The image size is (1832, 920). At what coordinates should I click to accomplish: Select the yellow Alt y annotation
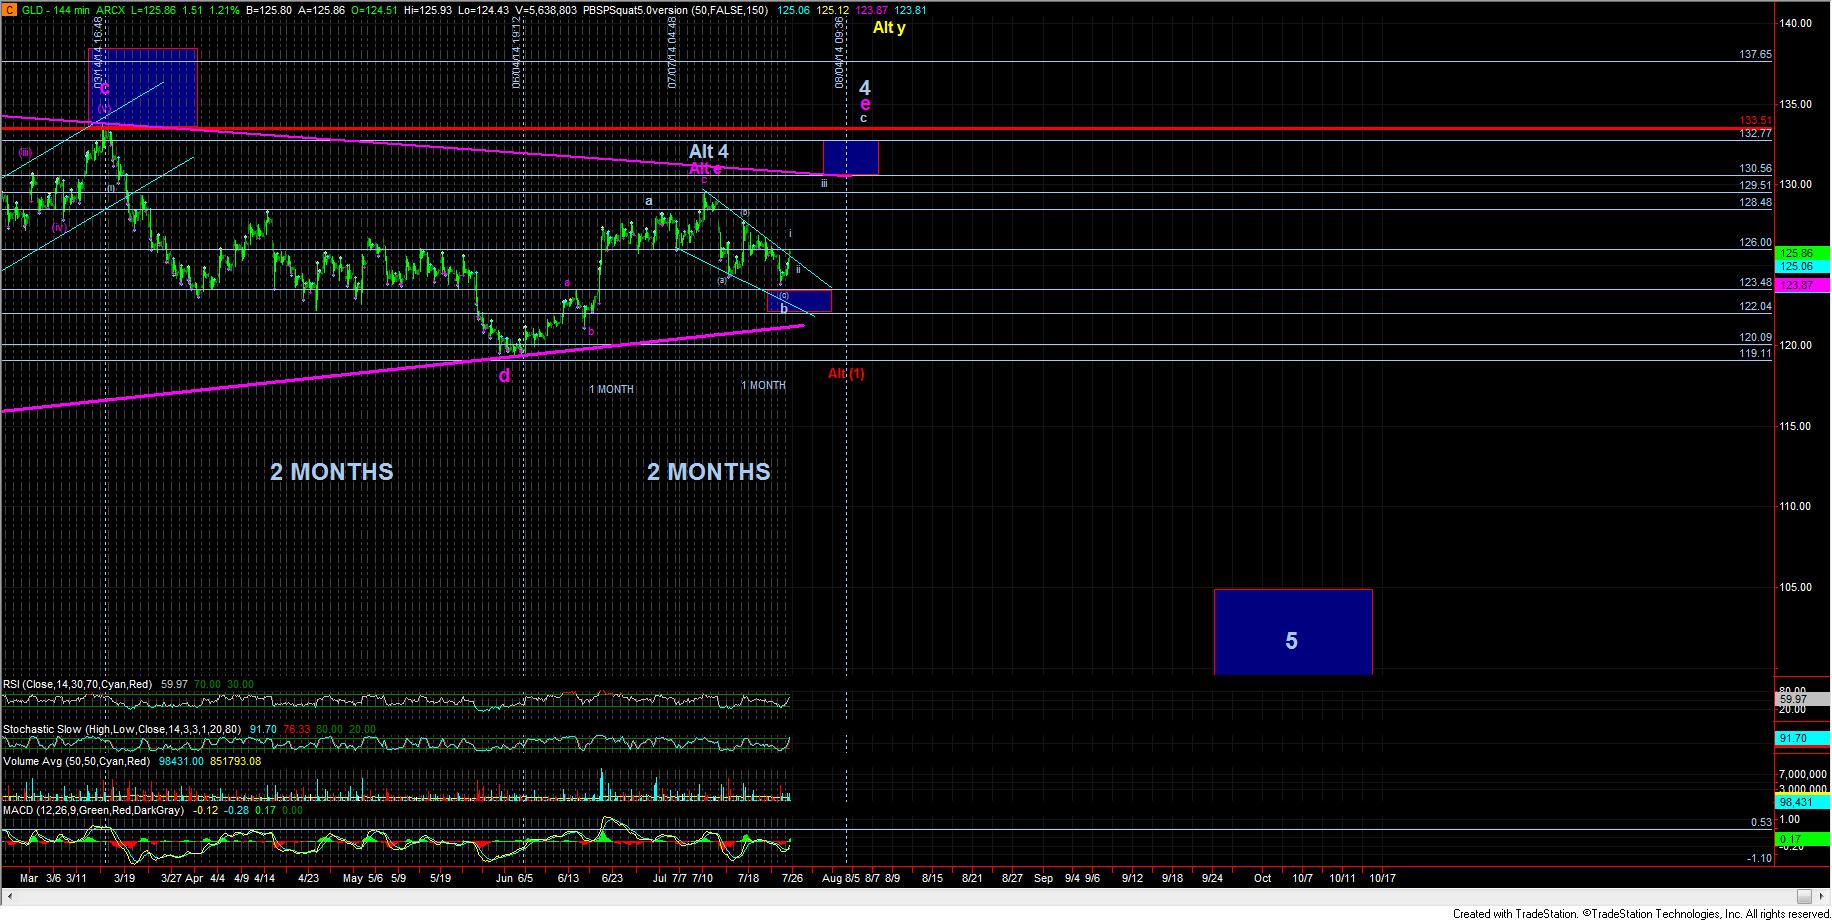pyautogui.click(x=888, y=28)
